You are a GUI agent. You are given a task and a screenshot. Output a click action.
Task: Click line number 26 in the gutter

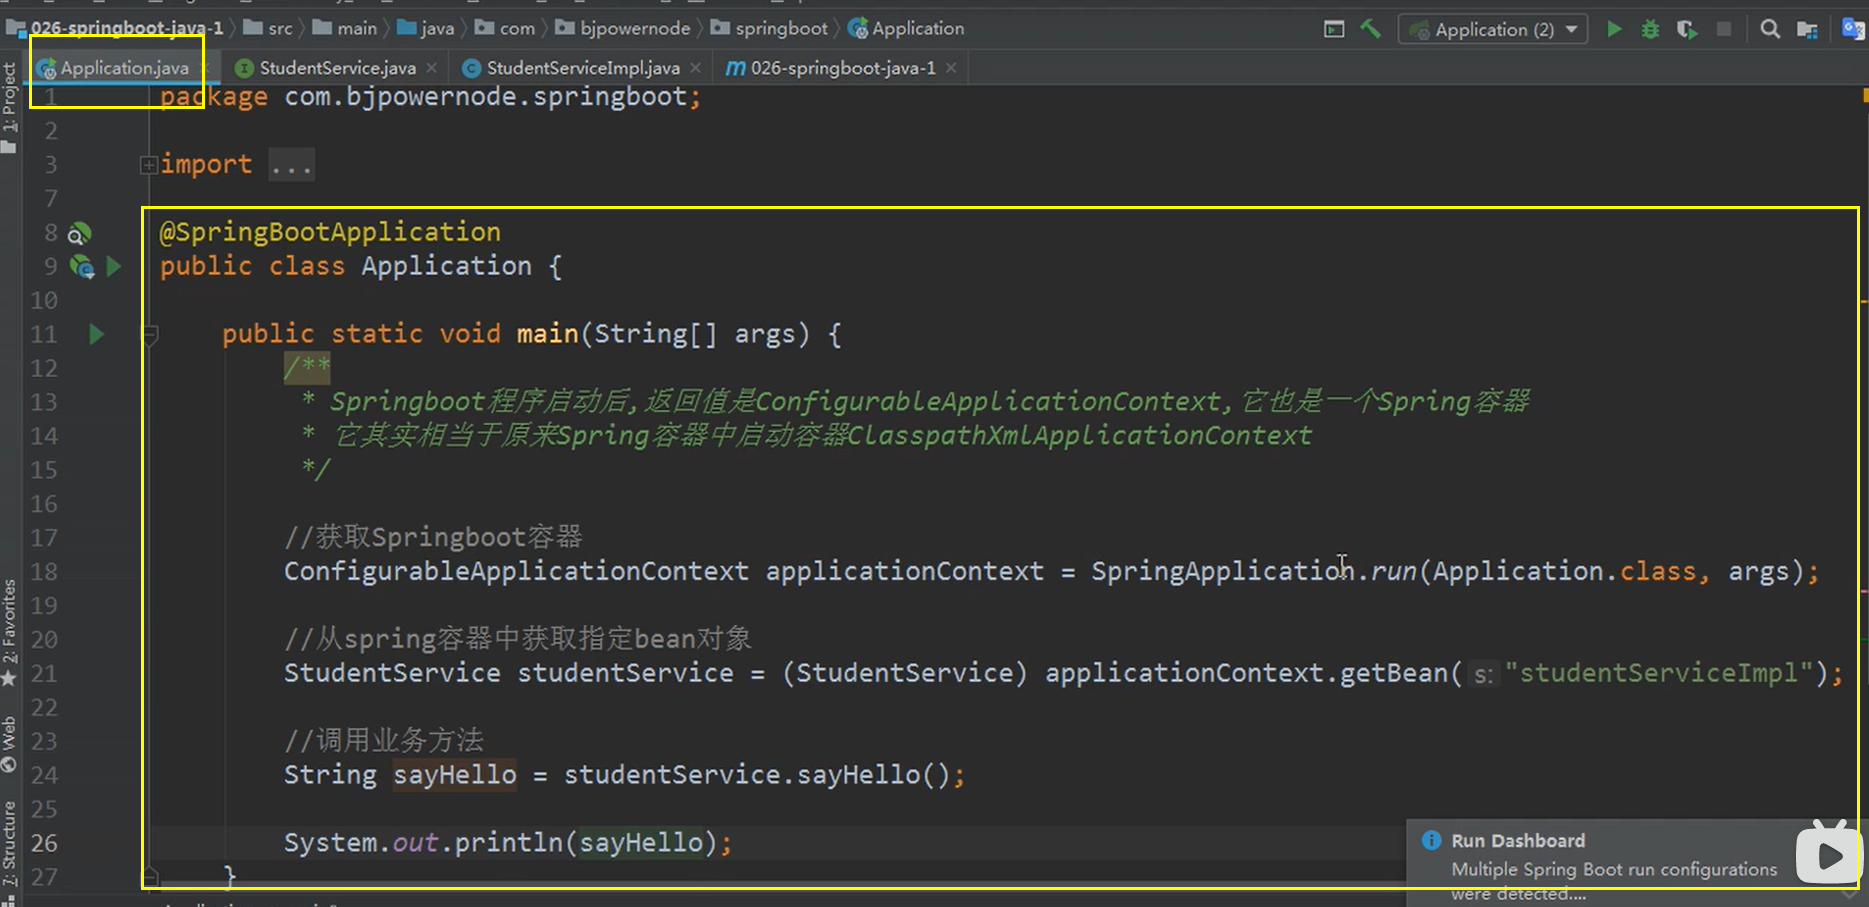[44, 843]
